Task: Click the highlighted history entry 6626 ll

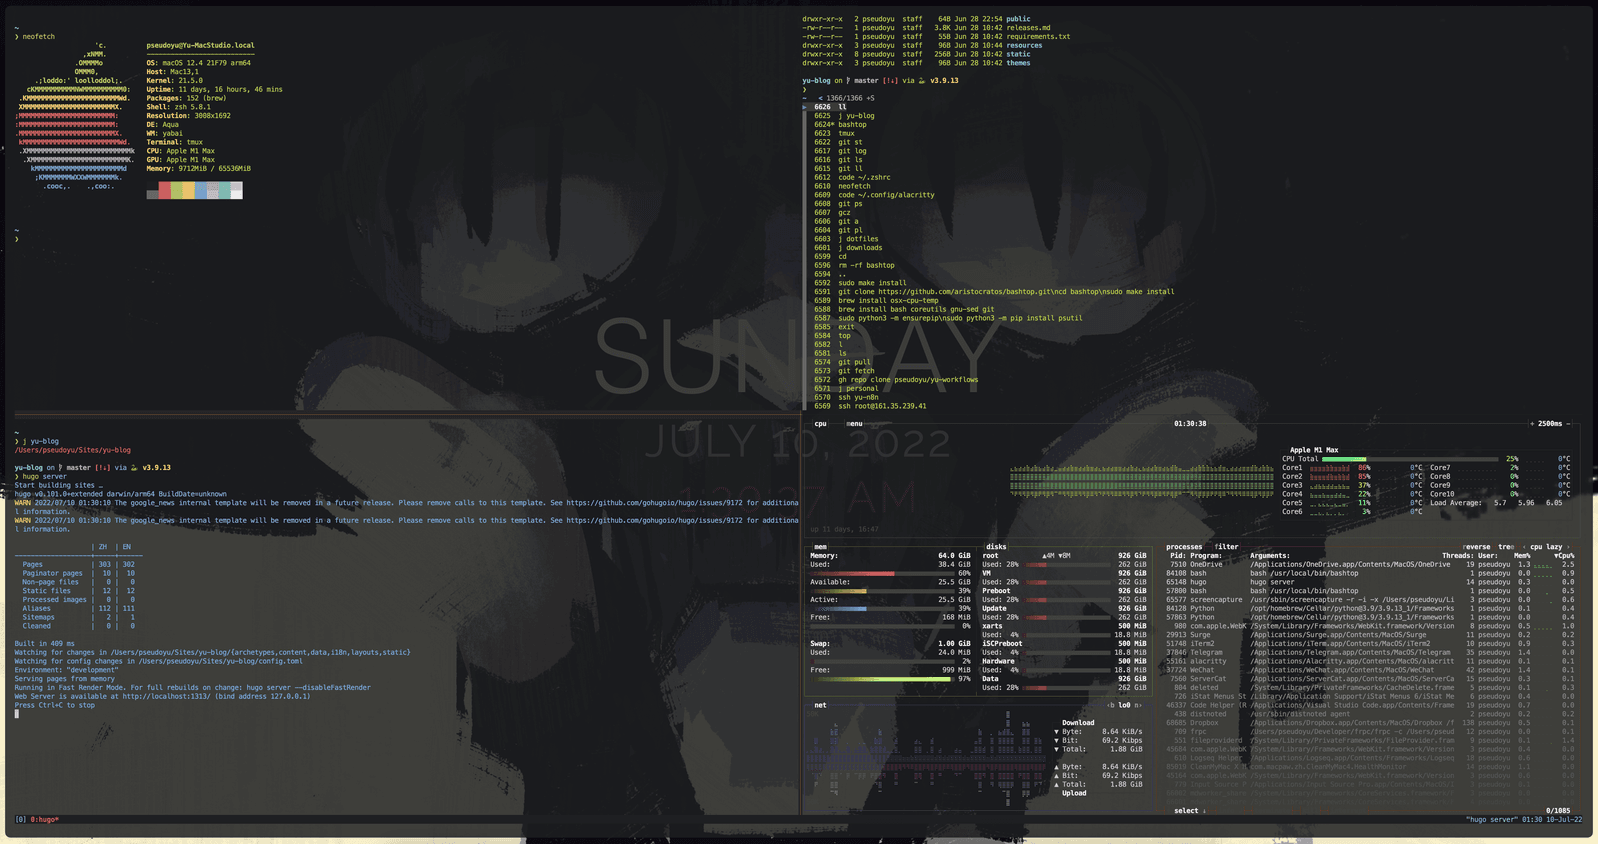Action: point(830,107)
